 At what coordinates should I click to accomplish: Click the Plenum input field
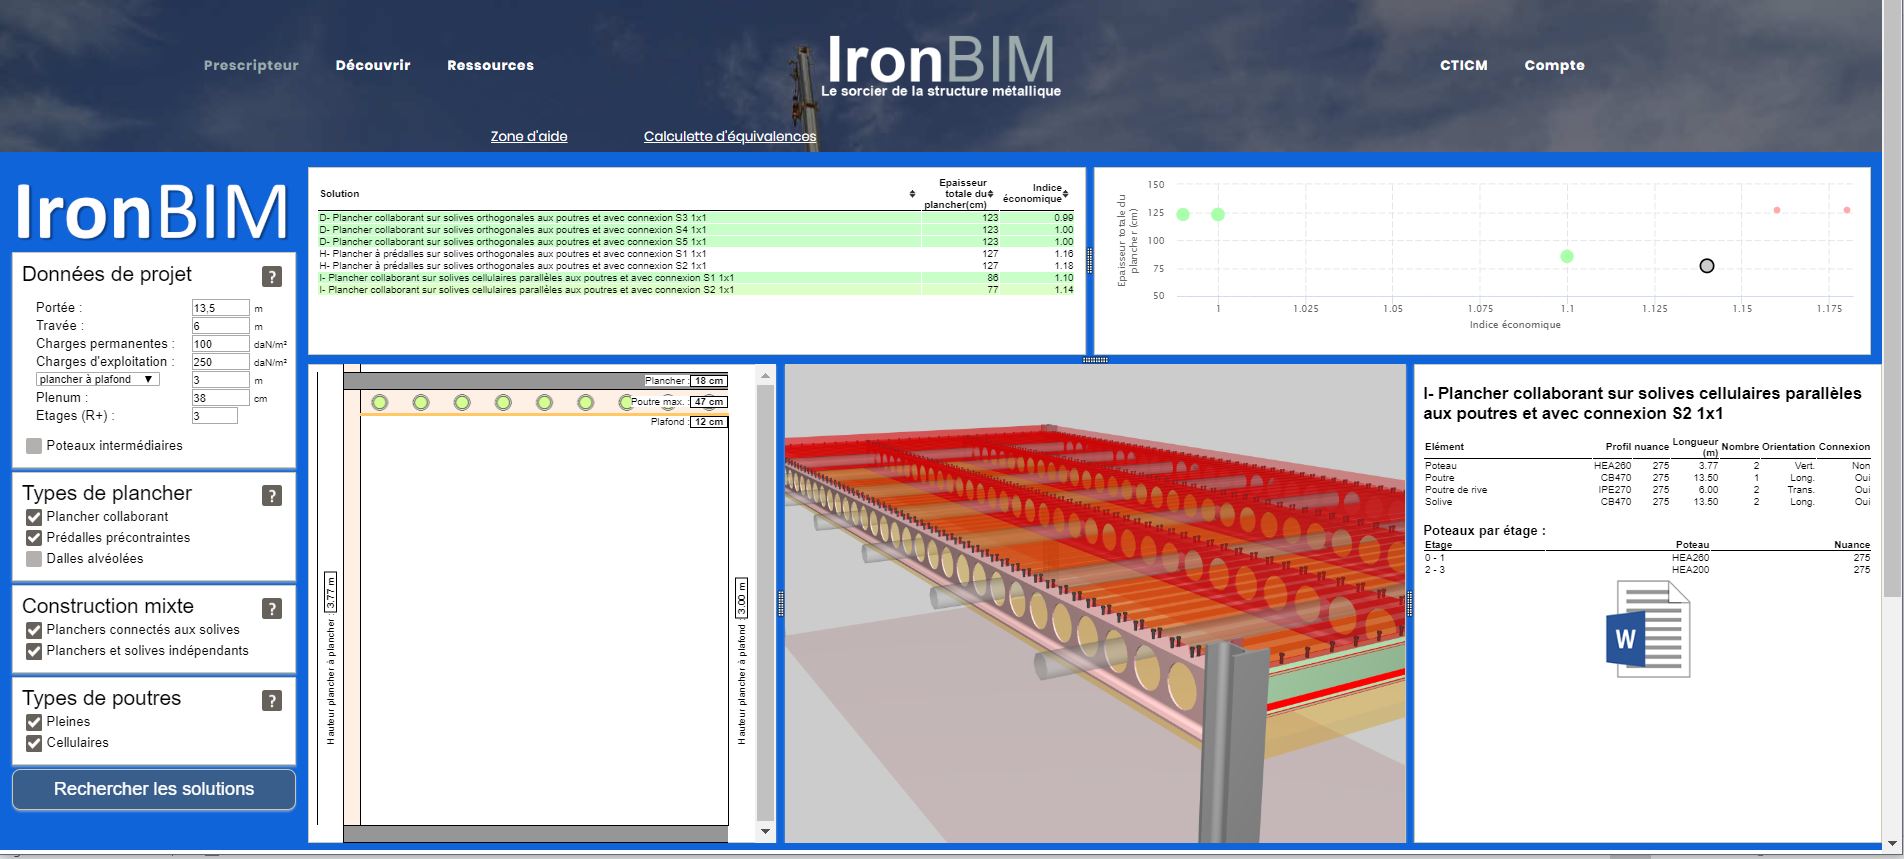pos(221,398)
